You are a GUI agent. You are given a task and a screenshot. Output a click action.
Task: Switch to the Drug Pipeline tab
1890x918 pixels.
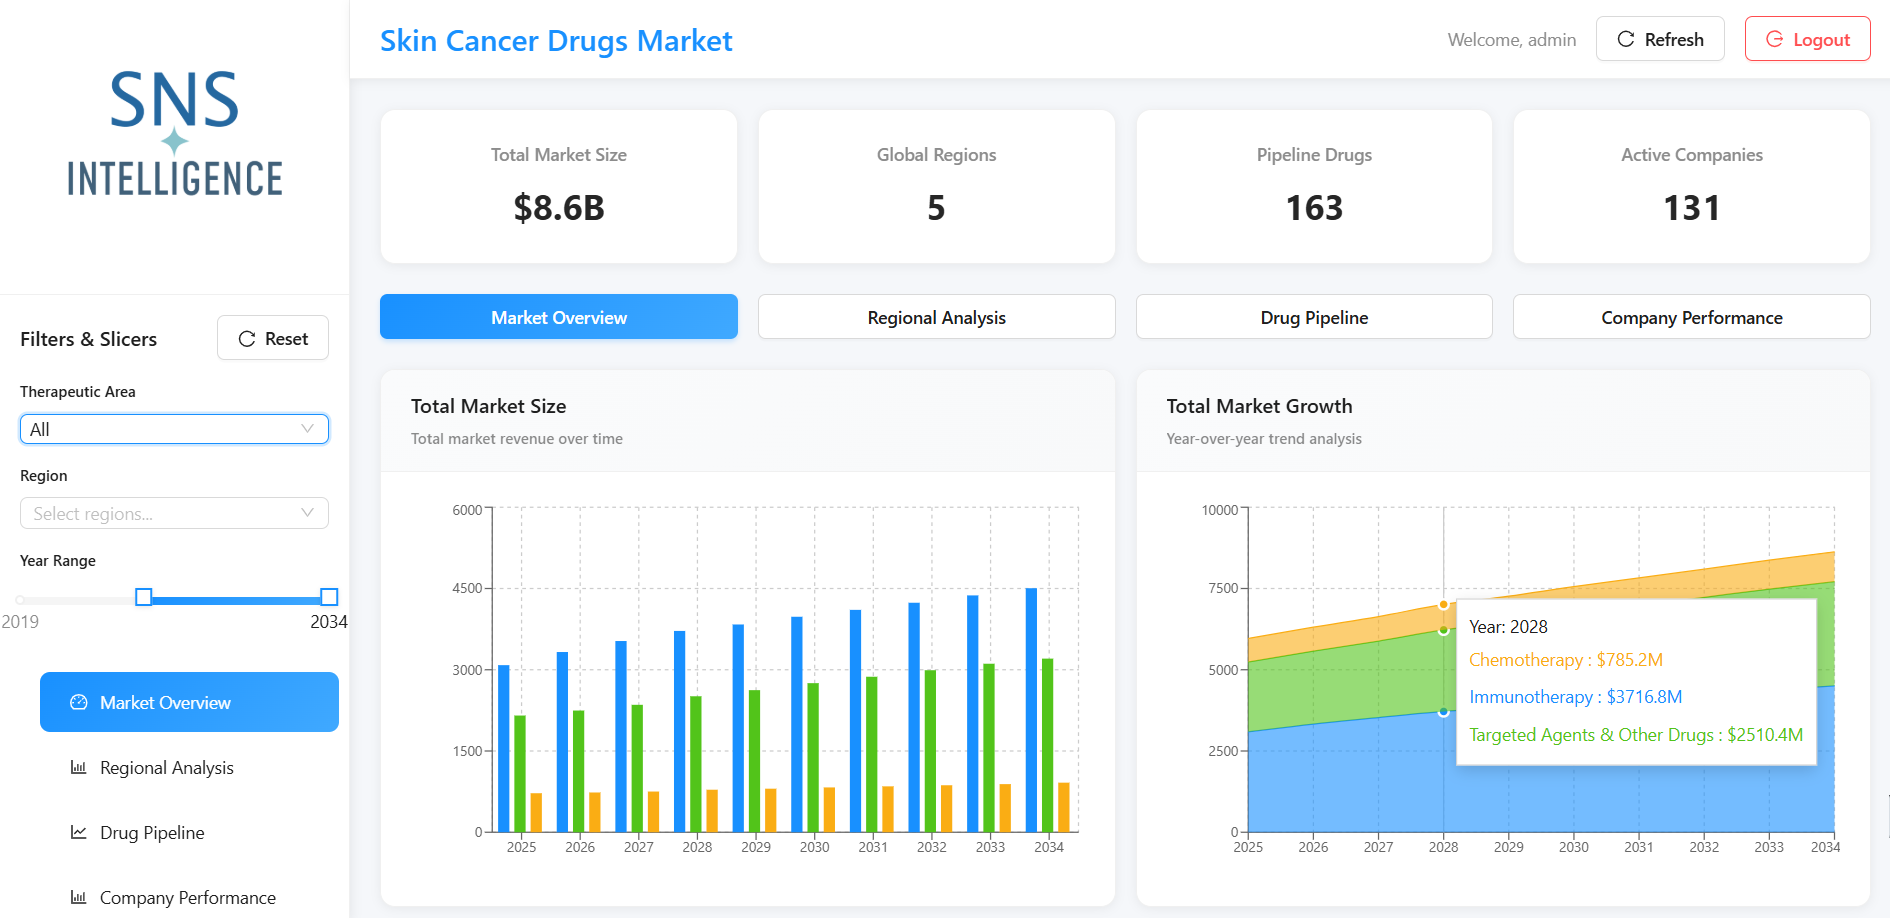1313,317
